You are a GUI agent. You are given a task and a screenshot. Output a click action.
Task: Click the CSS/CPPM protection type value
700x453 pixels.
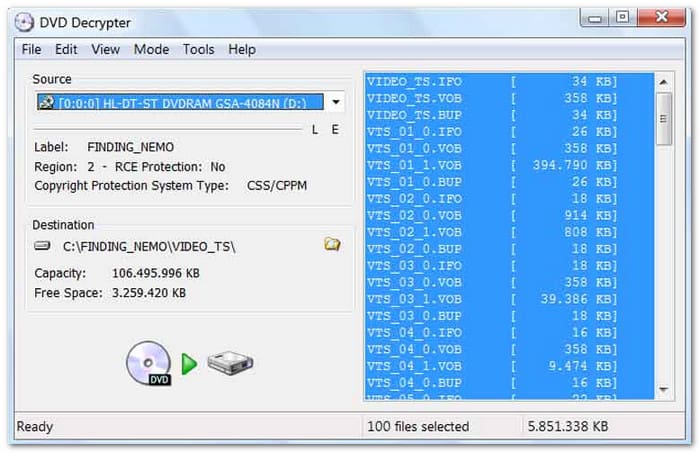[277, 186]
